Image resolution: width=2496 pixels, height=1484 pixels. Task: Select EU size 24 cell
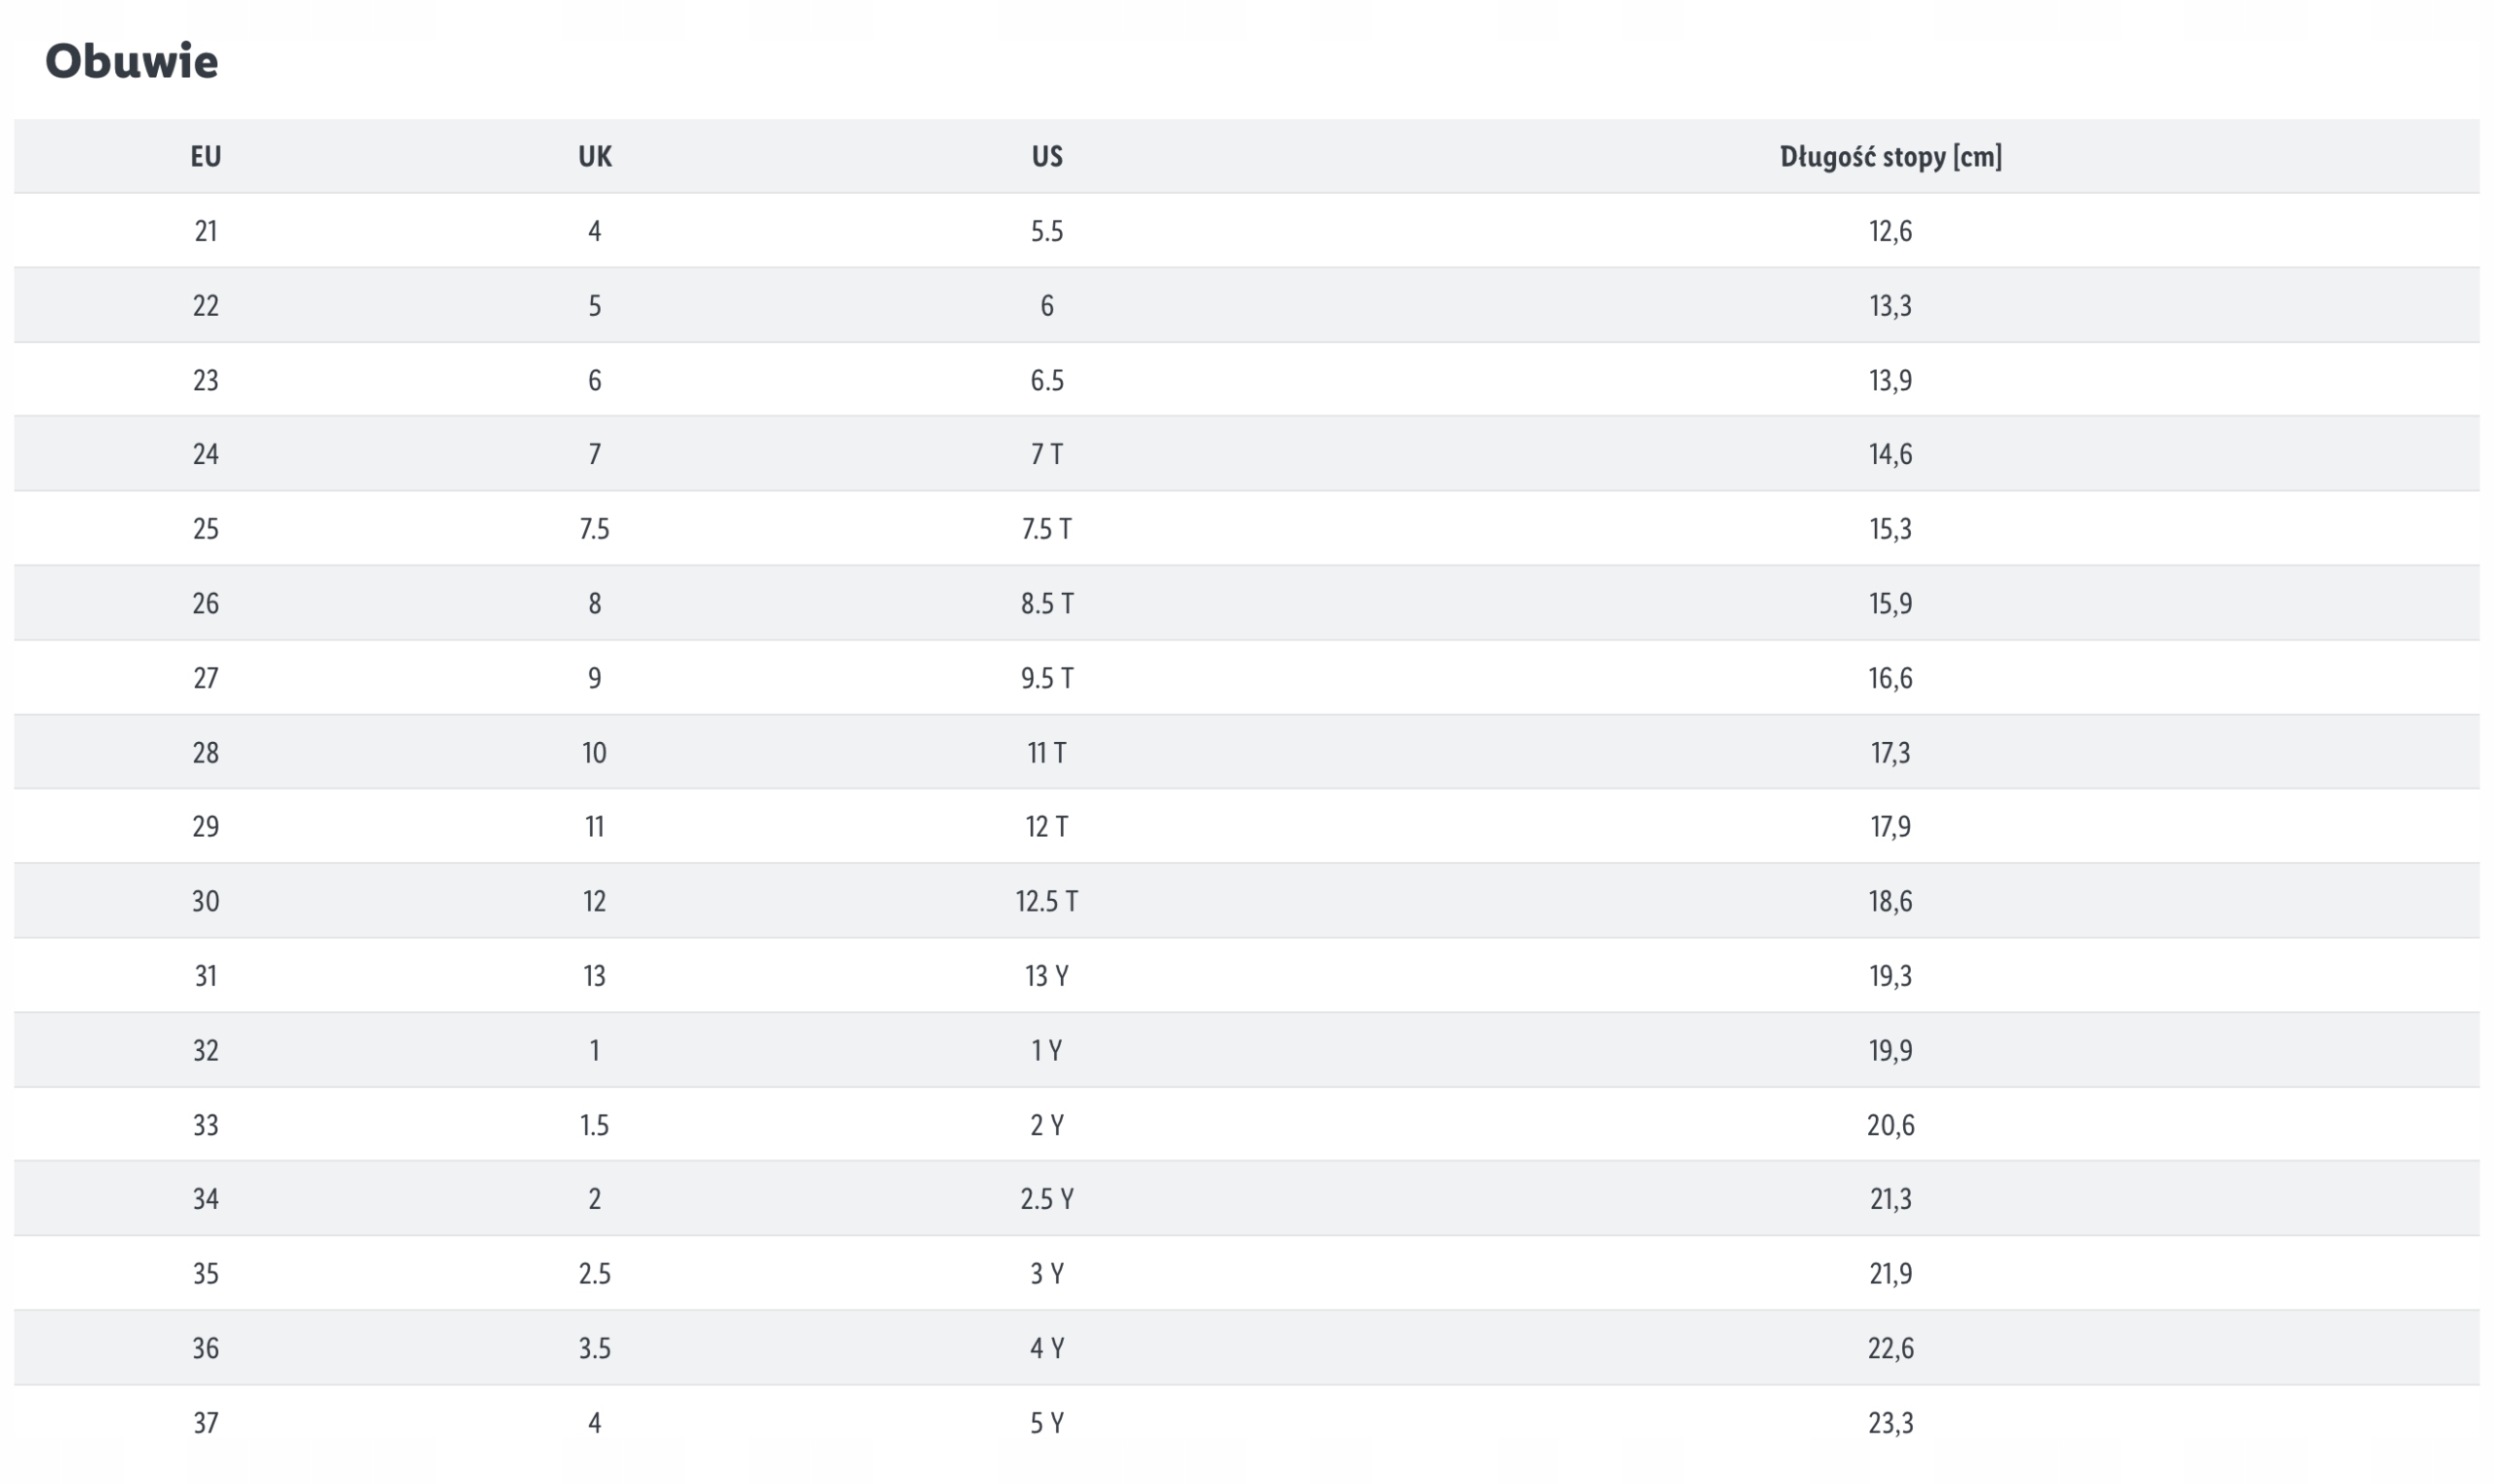pyautogui.click(x=206, y=455)
